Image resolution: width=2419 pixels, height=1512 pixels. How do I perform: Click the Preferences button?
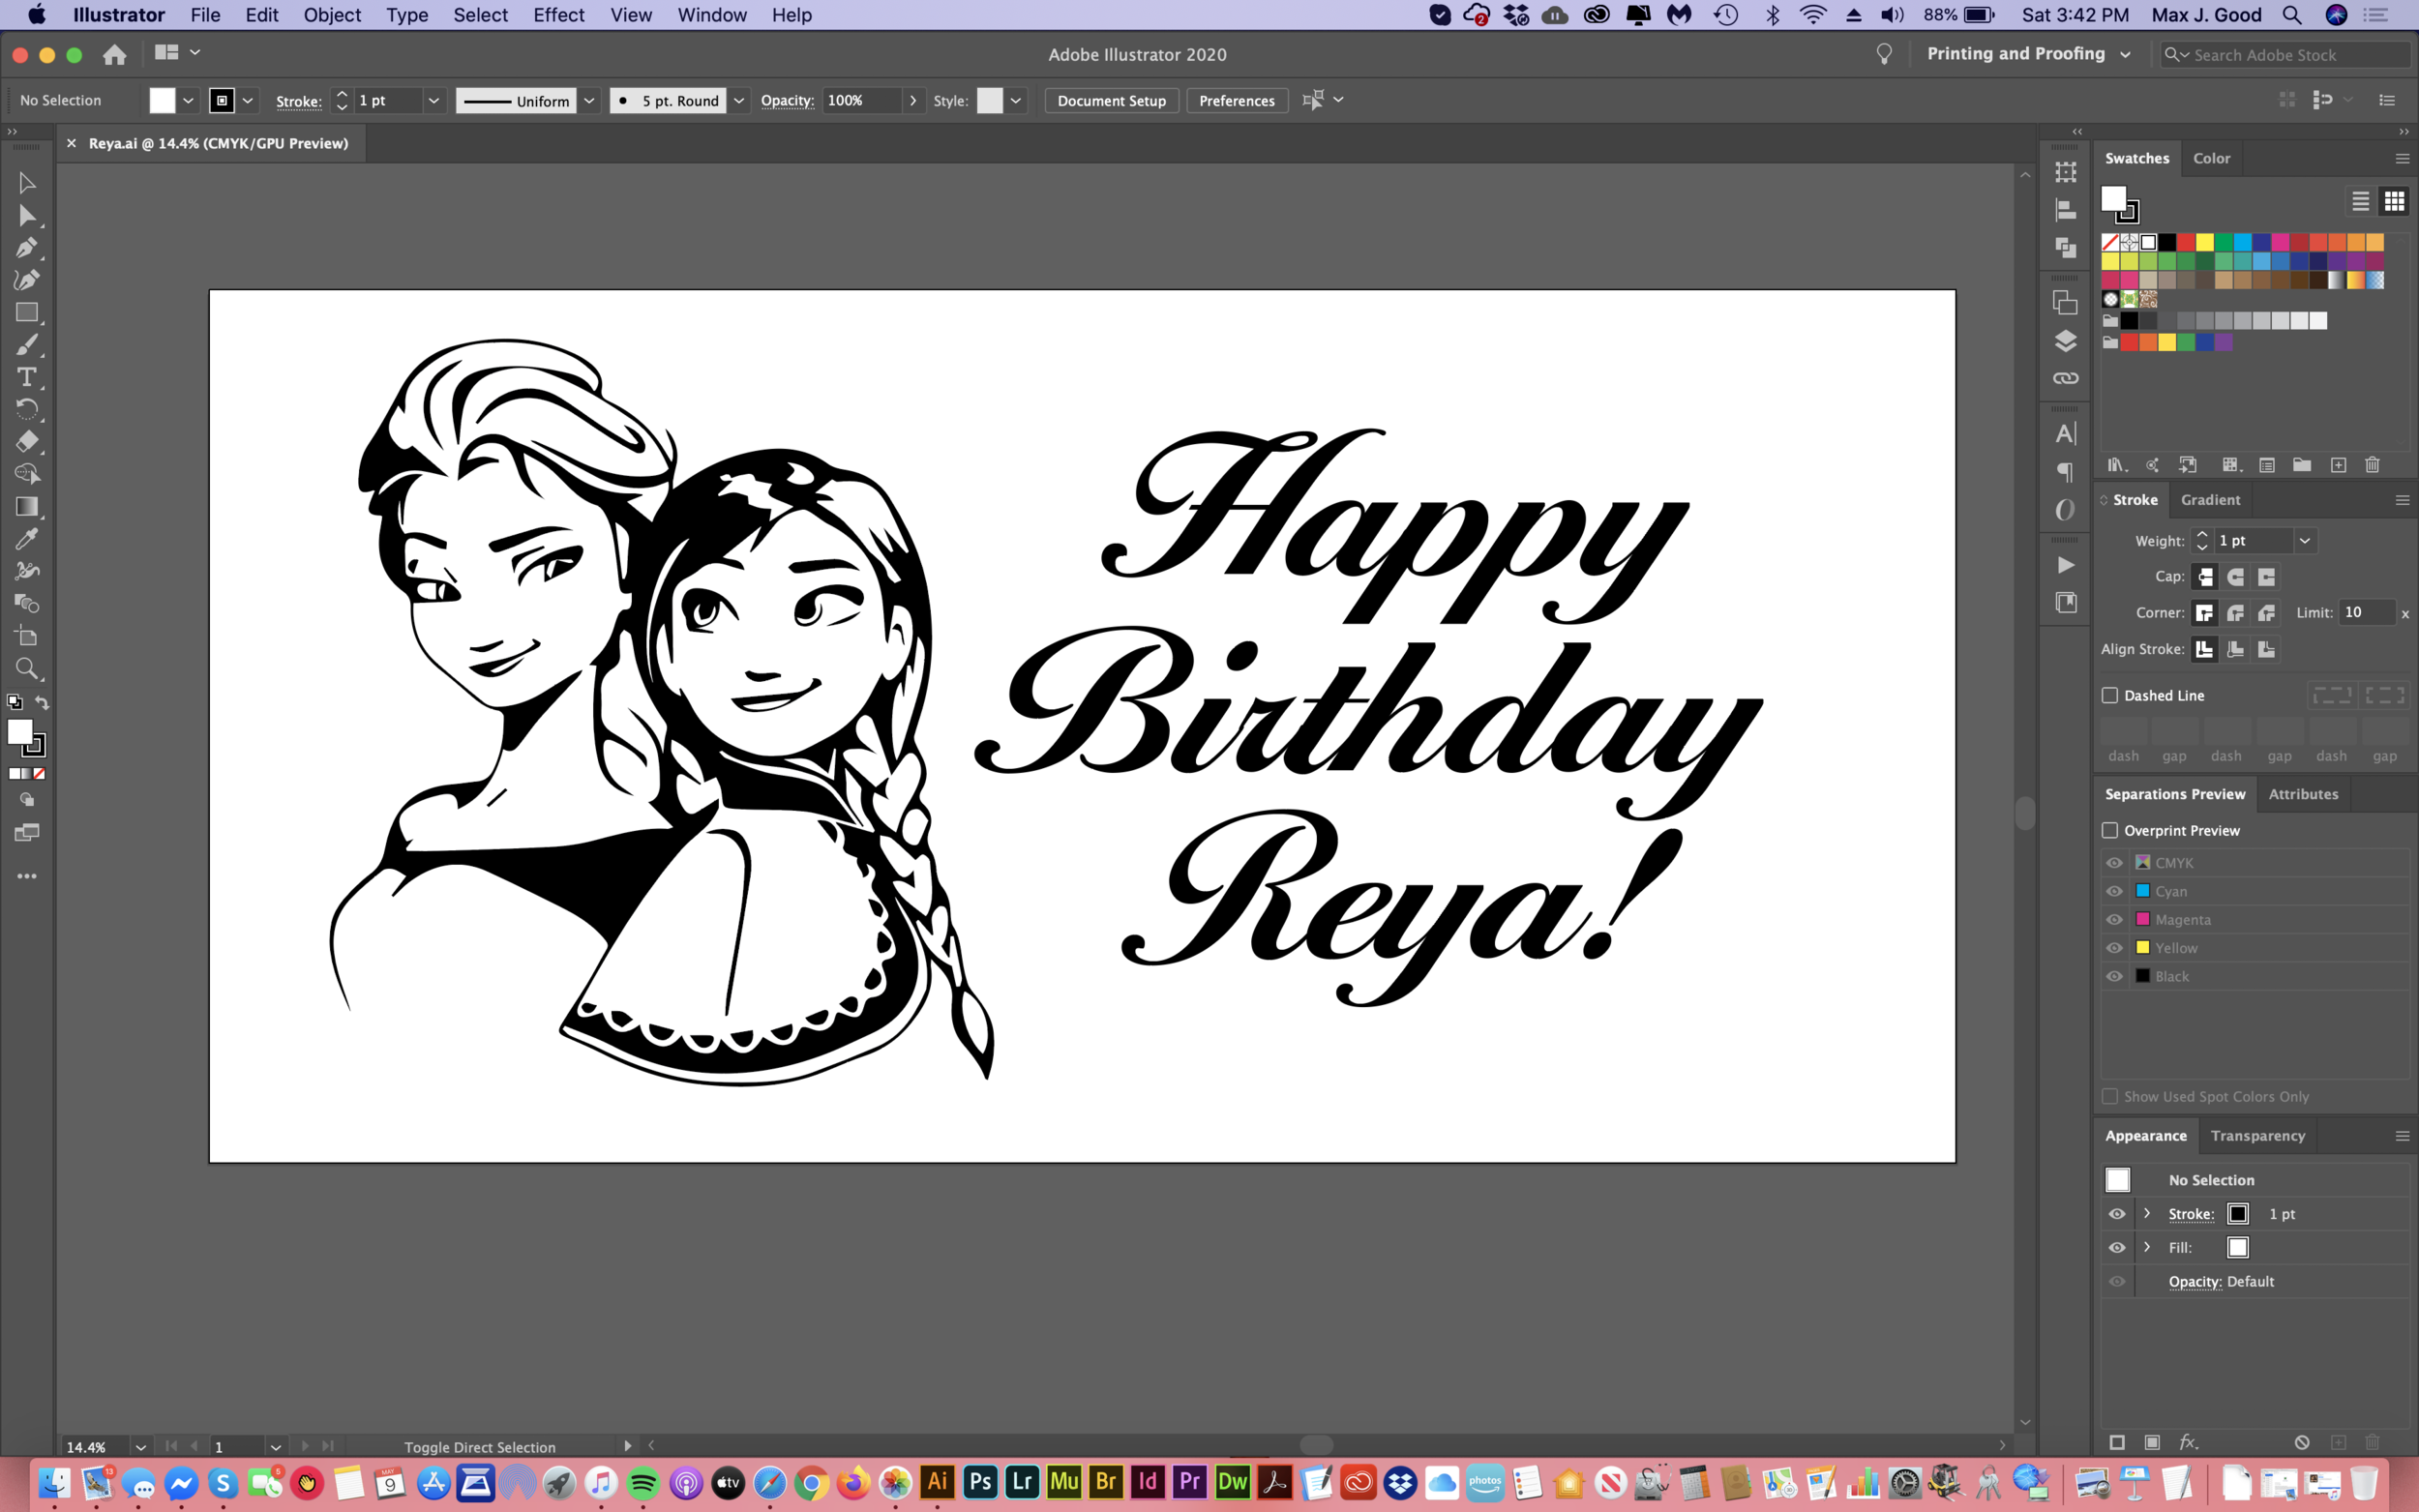click(x=1236, y=101)
